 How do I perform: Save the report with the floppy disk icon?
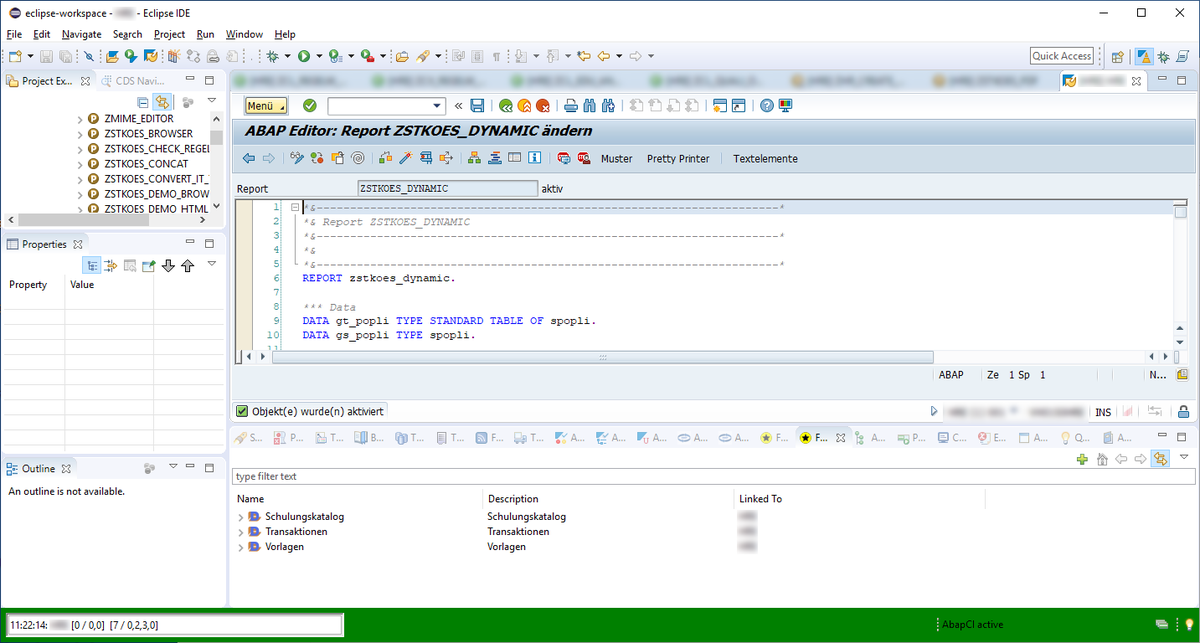pos(477,106)
